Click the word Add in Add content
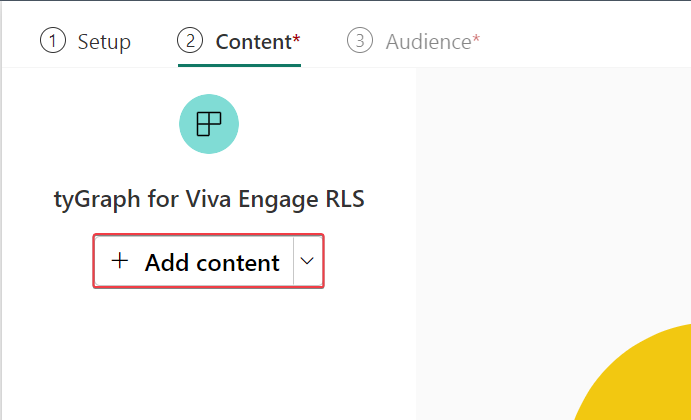 [x=166, y=262]
